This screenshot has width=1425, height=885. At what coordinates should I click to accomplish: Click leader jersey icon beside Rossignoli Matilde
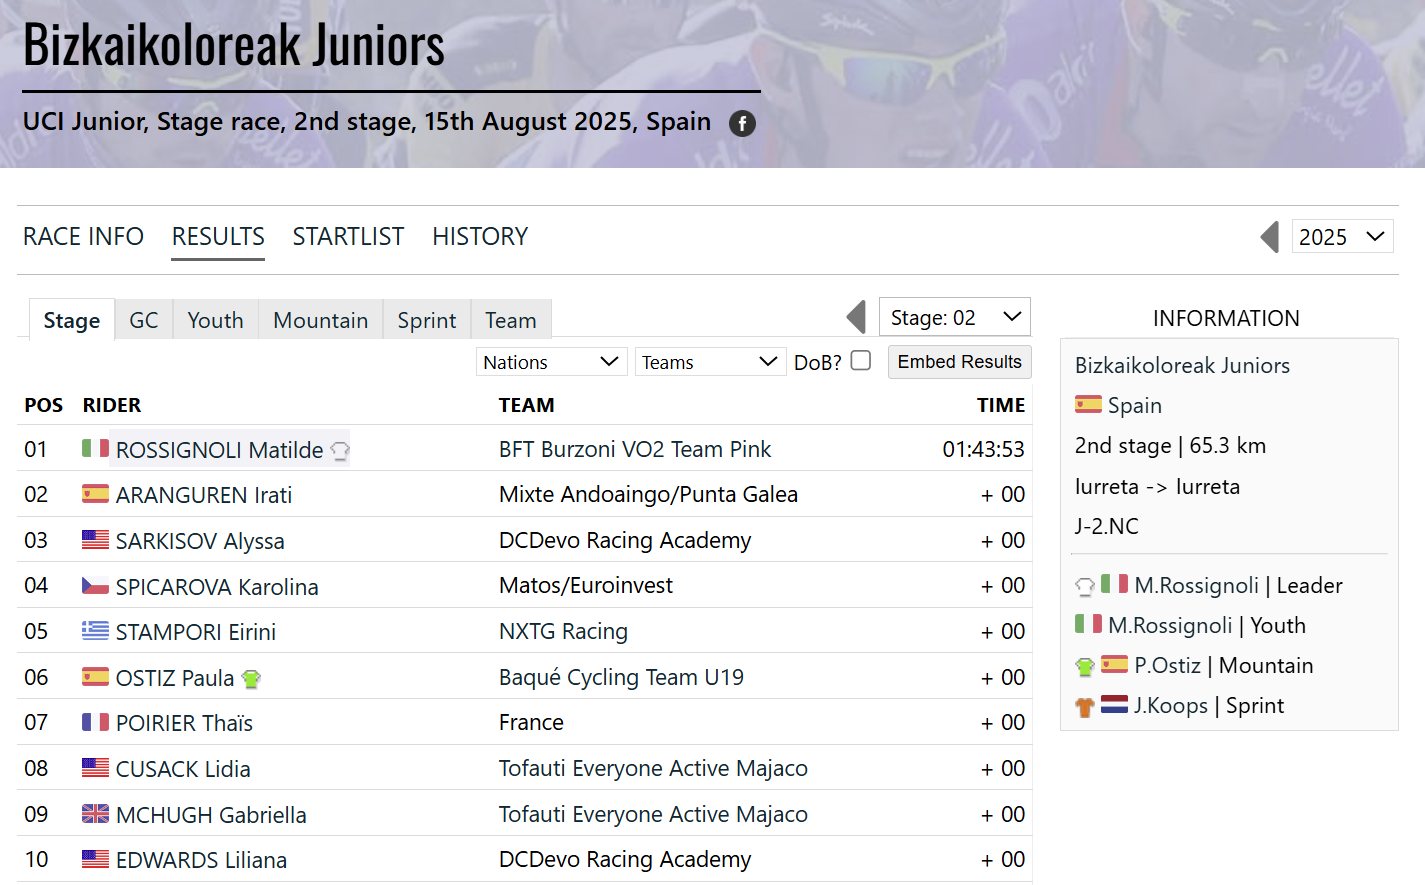pyautogui.click(x=340, y=451)
